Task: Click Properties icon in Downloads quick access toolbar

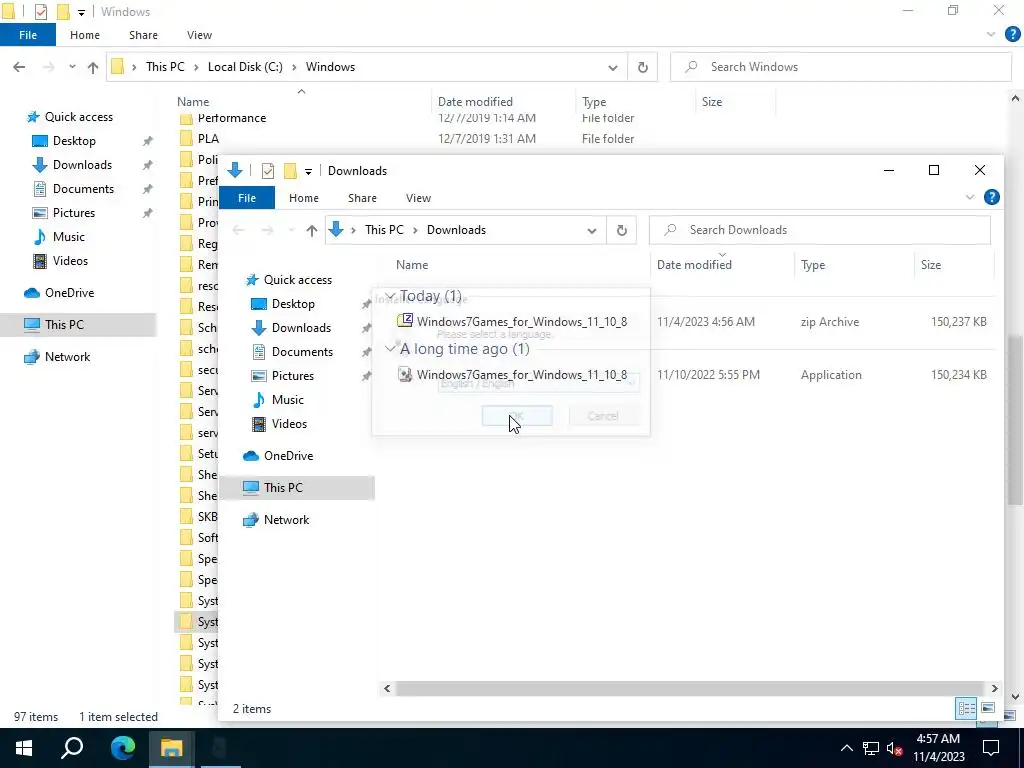Action: [268, 170]
